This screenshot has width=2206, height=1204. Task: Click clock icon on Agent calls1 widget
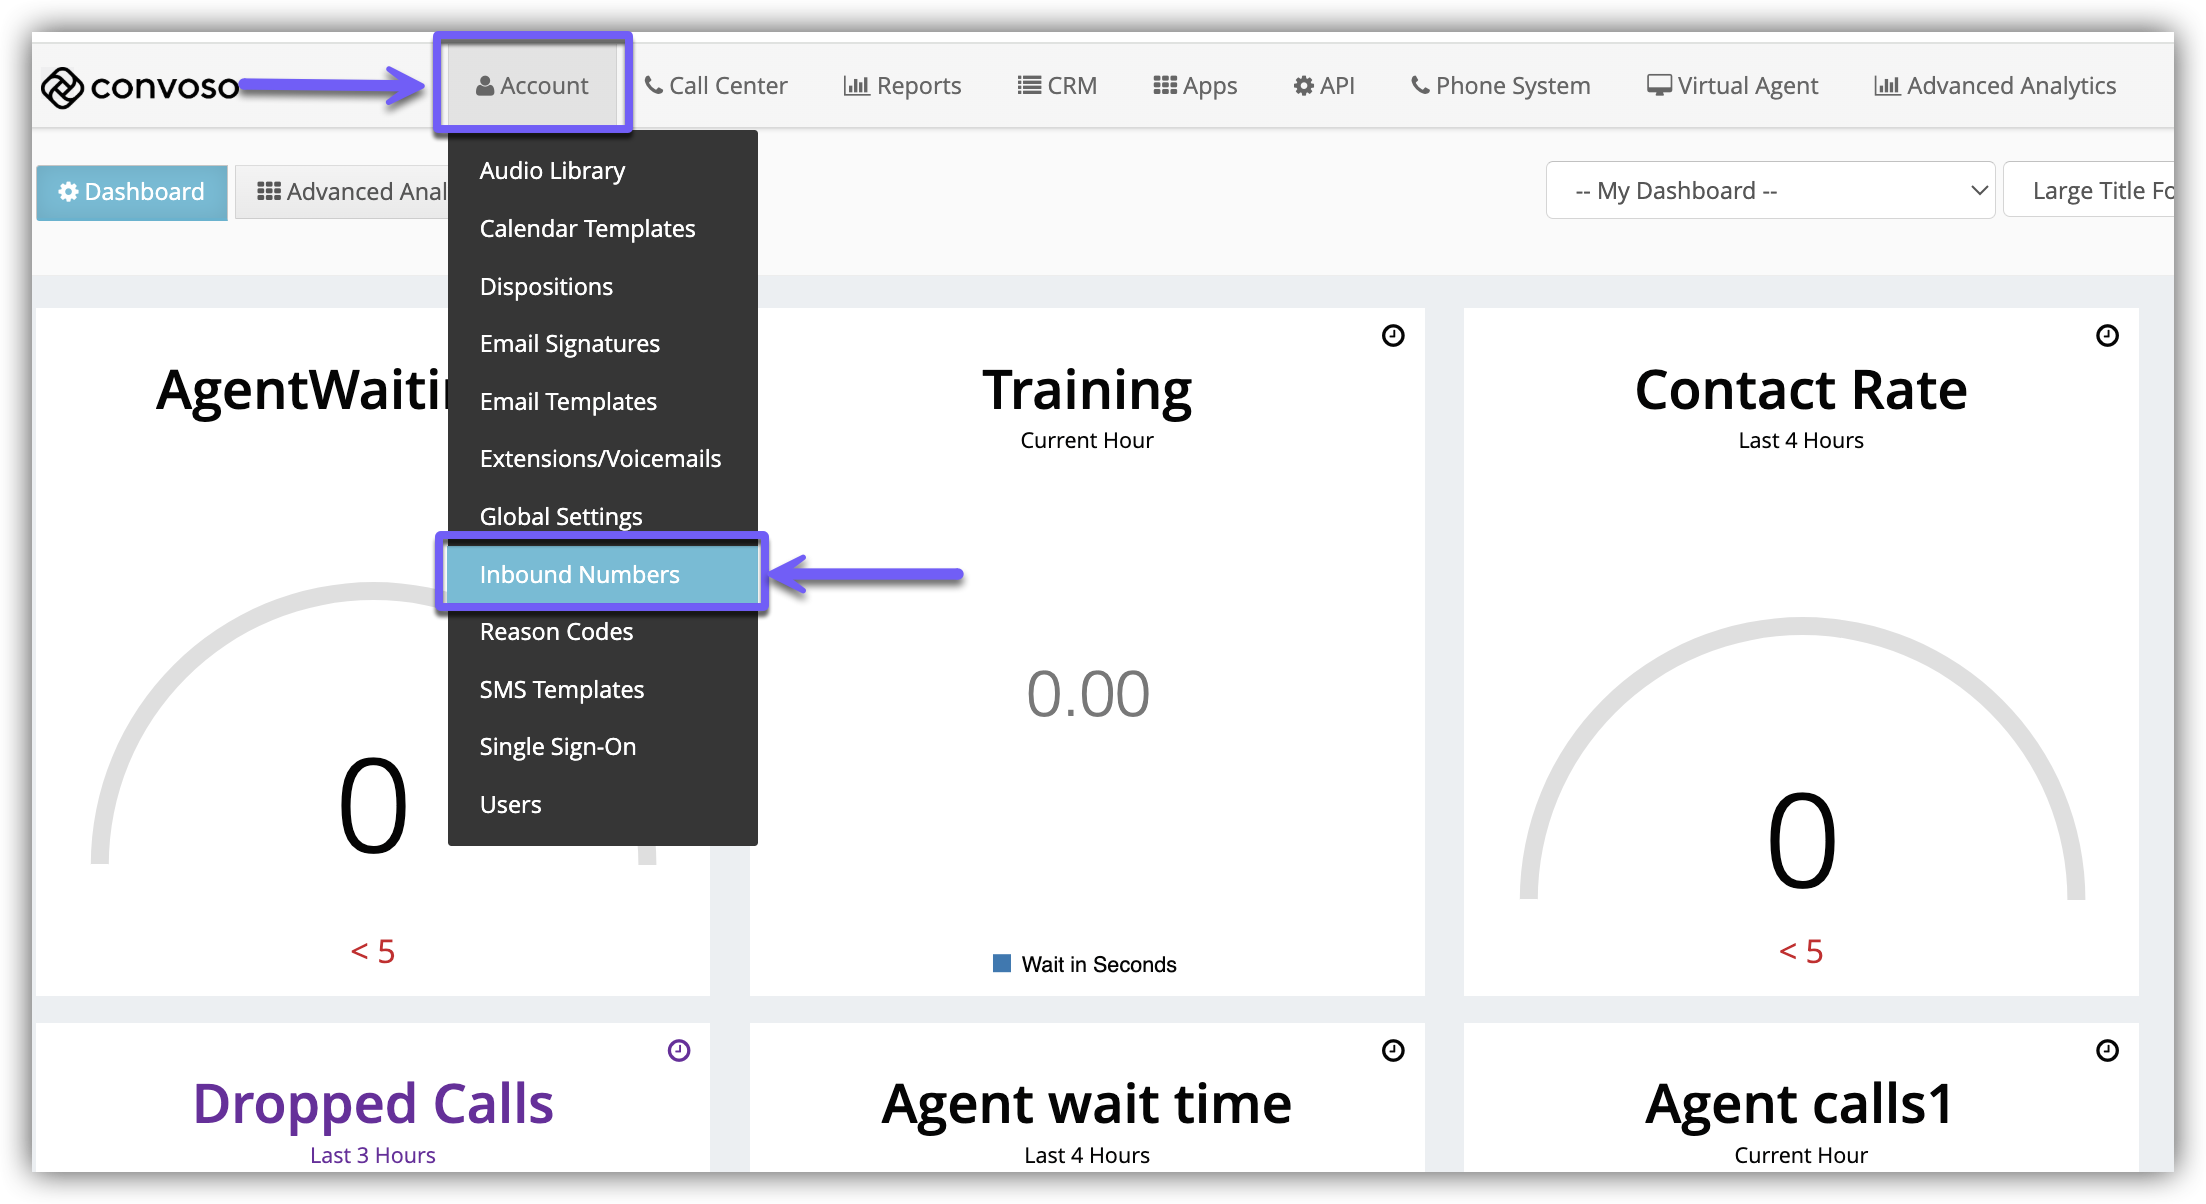click(x=2107, y=1050)
